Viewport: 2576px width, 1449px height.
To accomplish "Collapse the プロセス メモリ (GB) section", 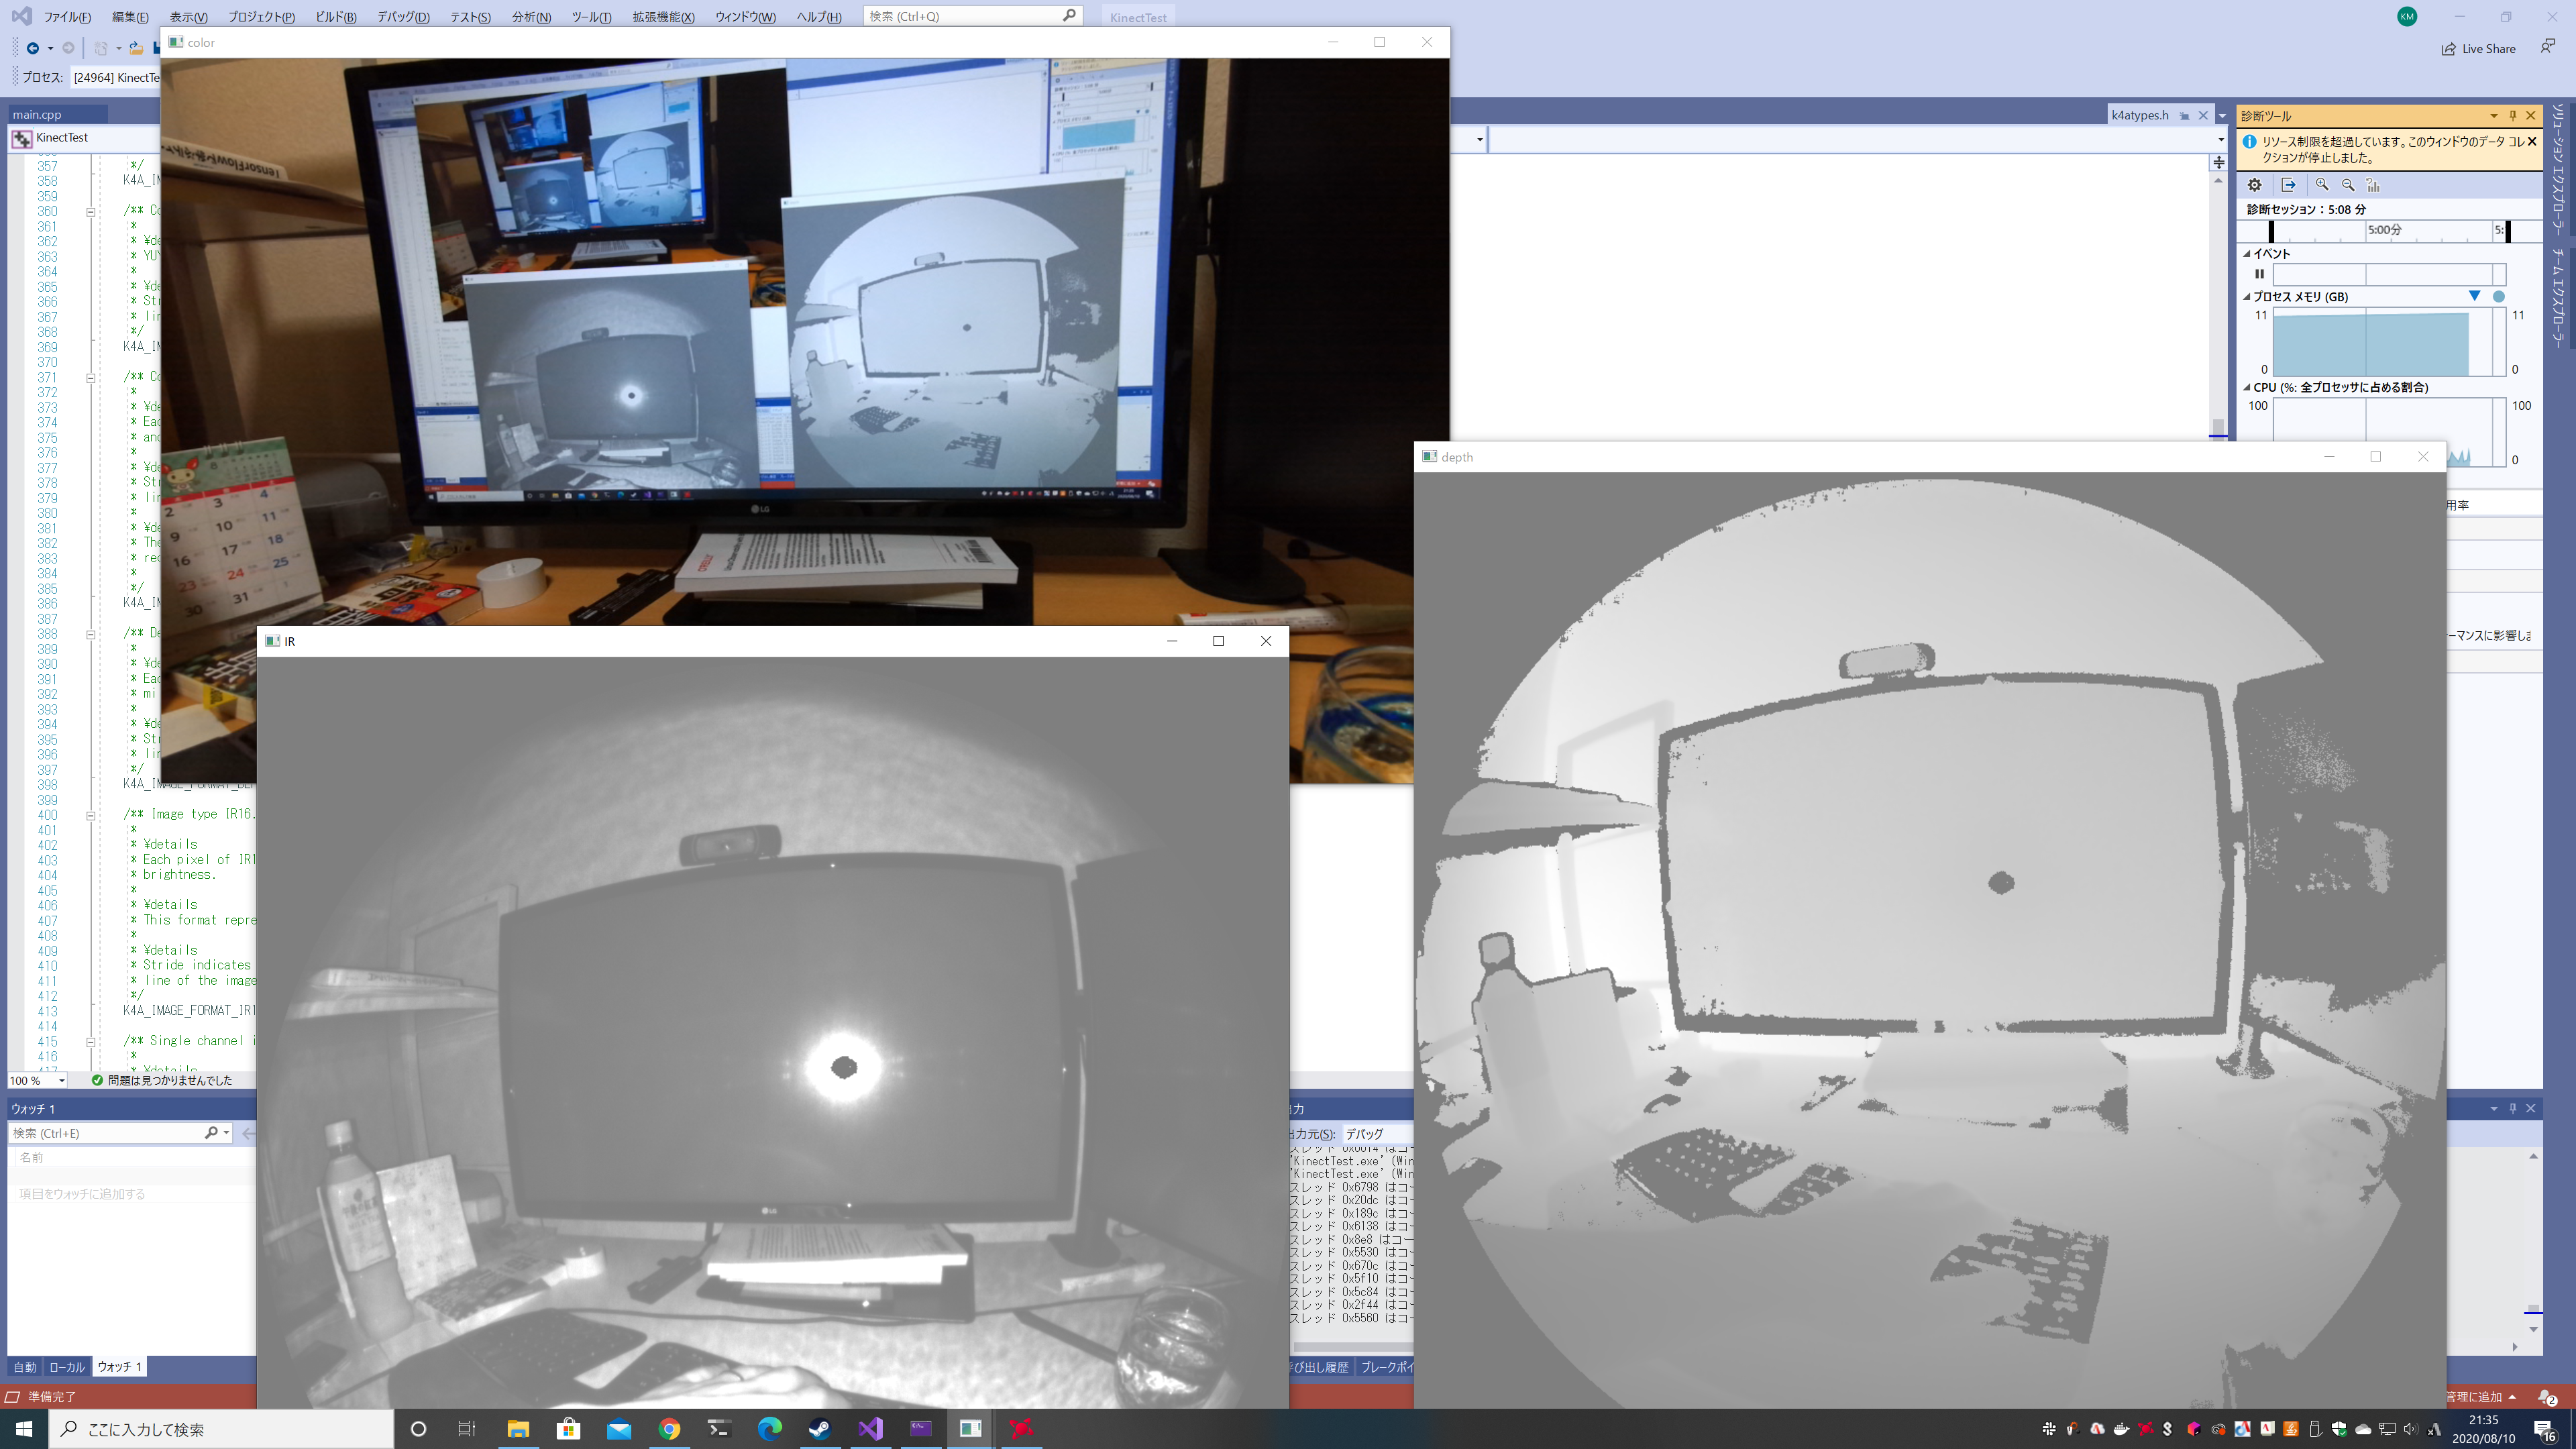I will click(x=2247, y=297).
